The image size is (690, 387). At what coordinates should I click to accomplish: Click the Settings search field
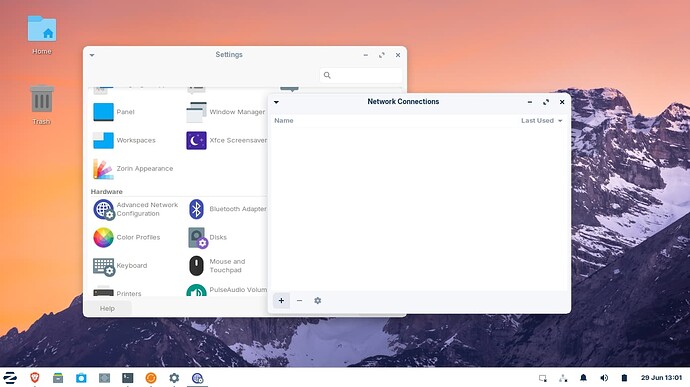pos(361,75)
